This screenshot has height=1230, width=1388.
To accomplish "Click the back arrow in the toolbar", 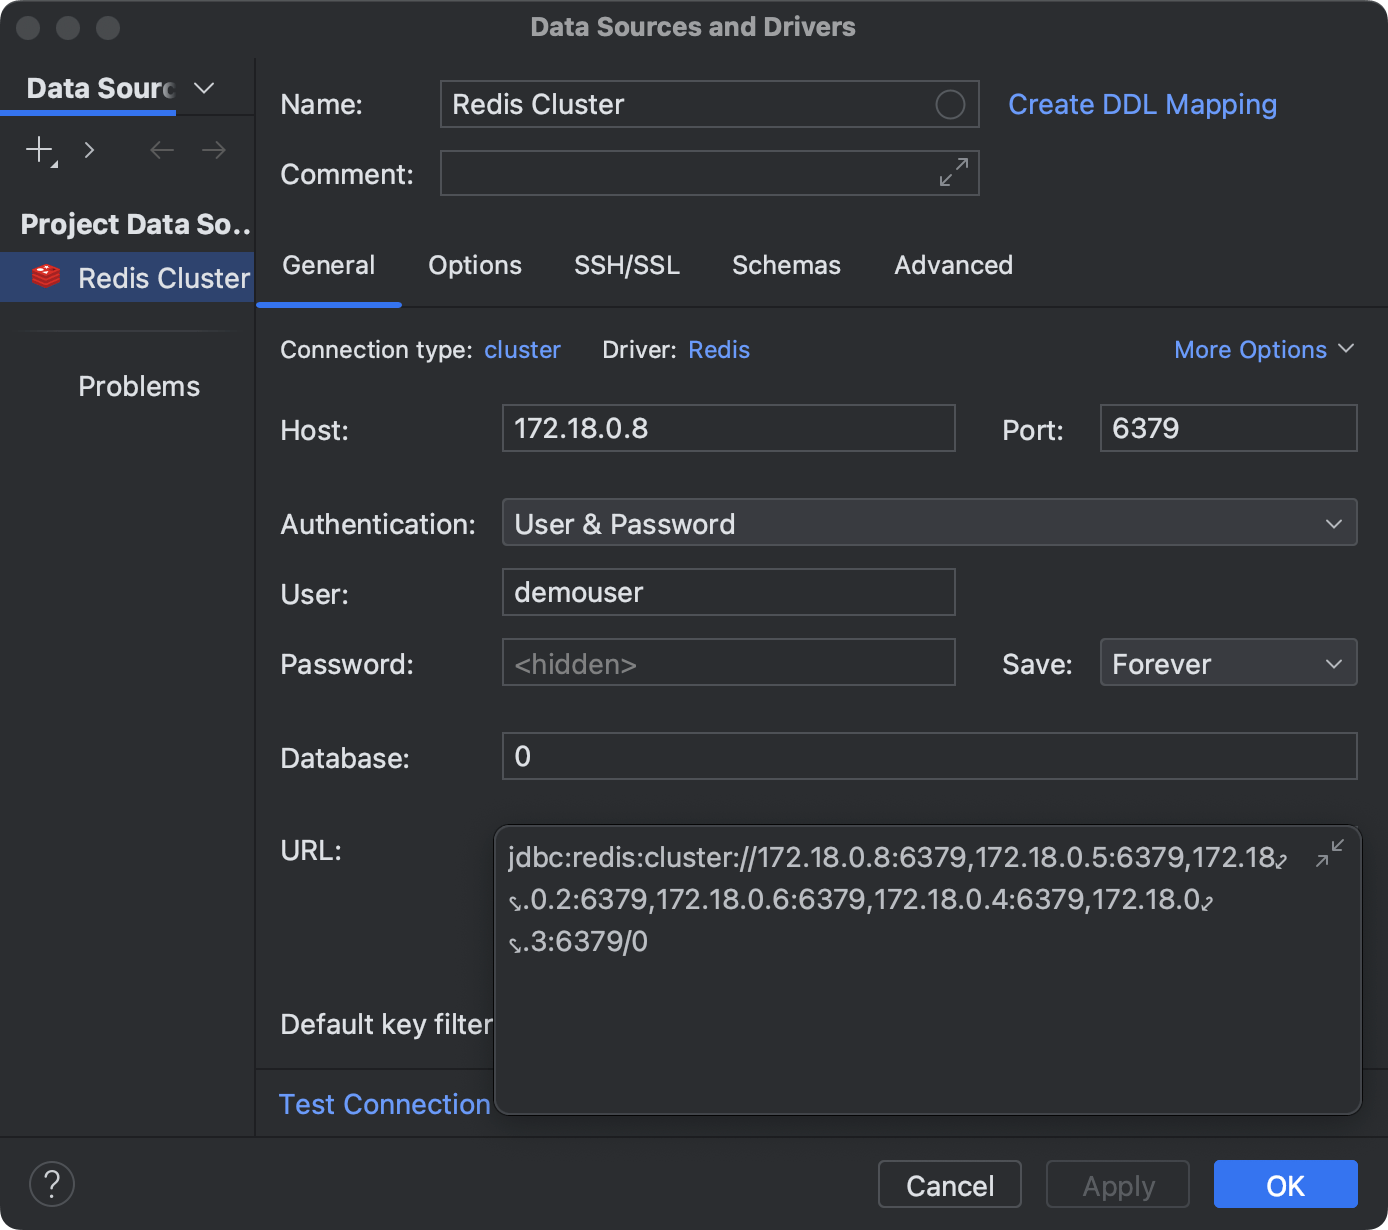I will click(x=161, y=150).
